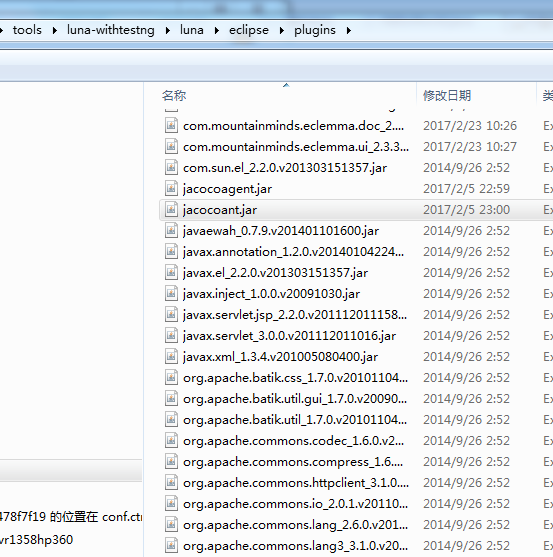Sort files by 修改日期 column header
The width and height of the screenshot is (553, 557).
[447, 95]
